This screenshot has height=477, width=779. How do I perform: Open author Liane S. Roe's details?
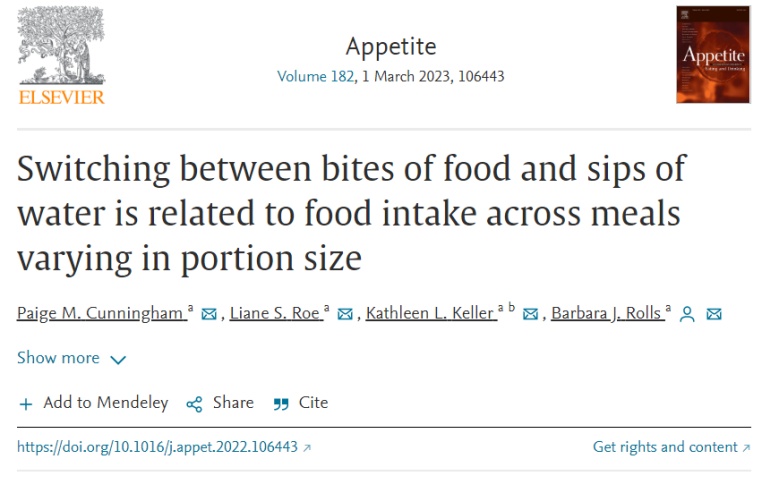(x=274, y=313)
